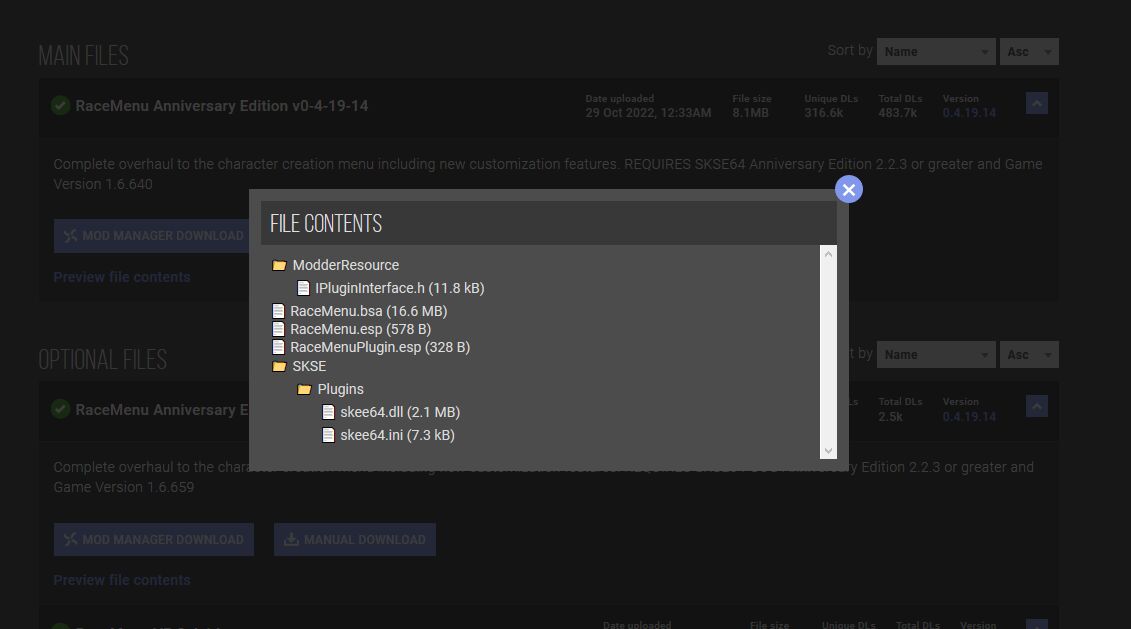Click the RaceMenu.bsa file icon
Image resolution: width=1131 pixels, height=629 pixels.
point(278,311)
